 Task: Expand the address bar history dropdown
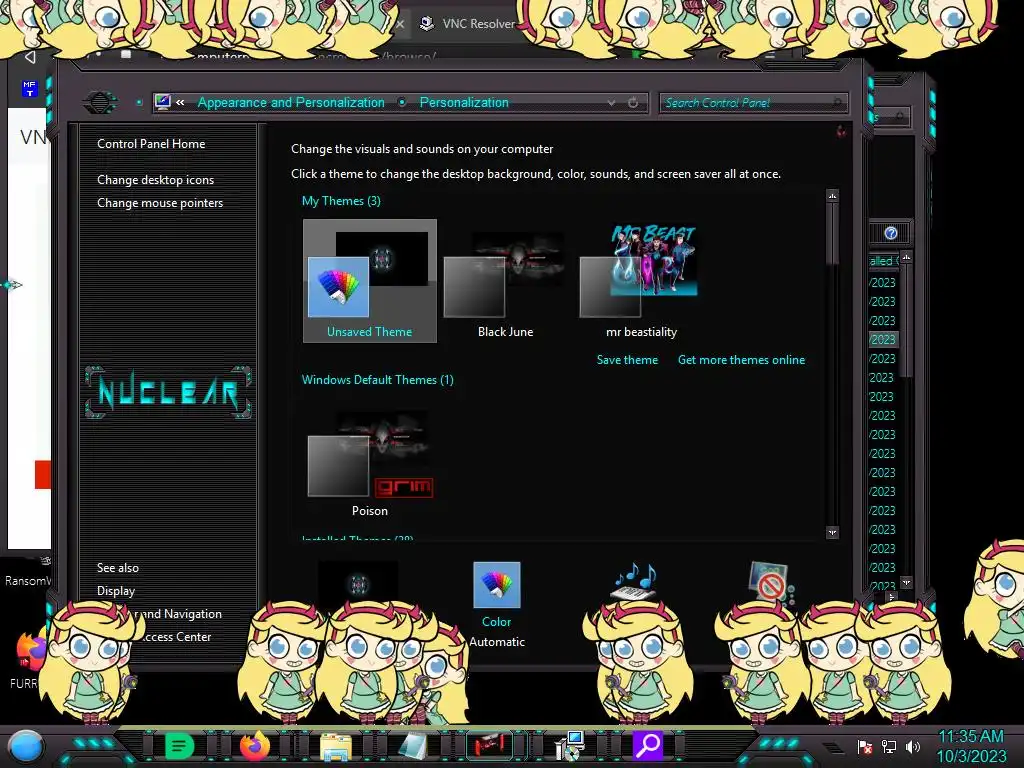point(611,103)
